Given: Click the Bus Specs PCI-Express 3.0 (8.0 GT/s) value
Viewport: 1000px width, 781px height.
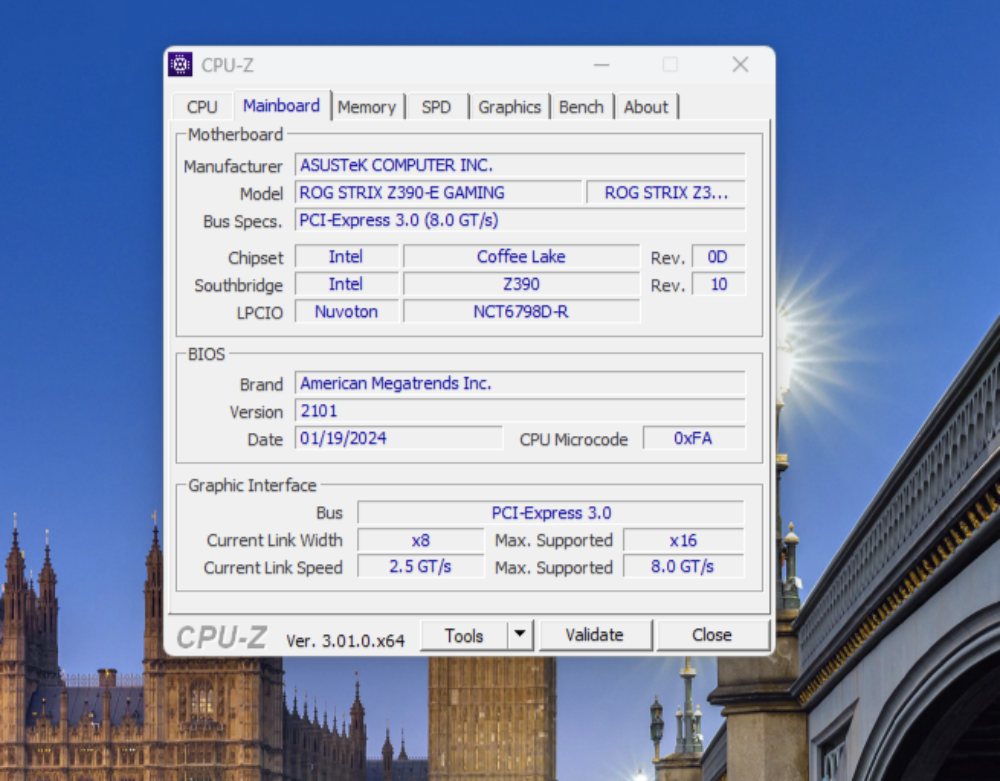Looking at the screenshot, I should coord(520,220).
